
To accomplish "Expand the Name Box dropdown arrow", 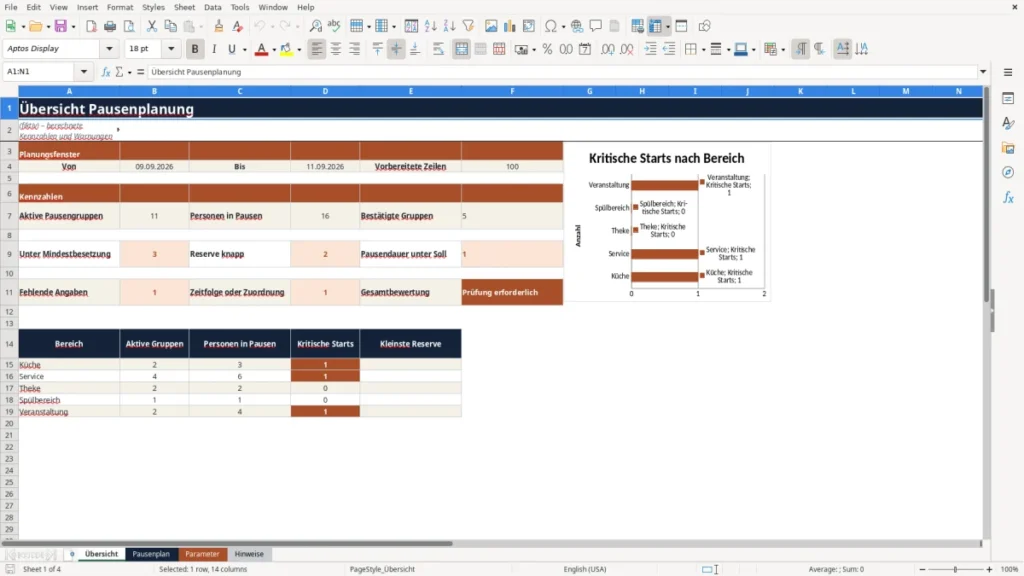I will 84,72.
